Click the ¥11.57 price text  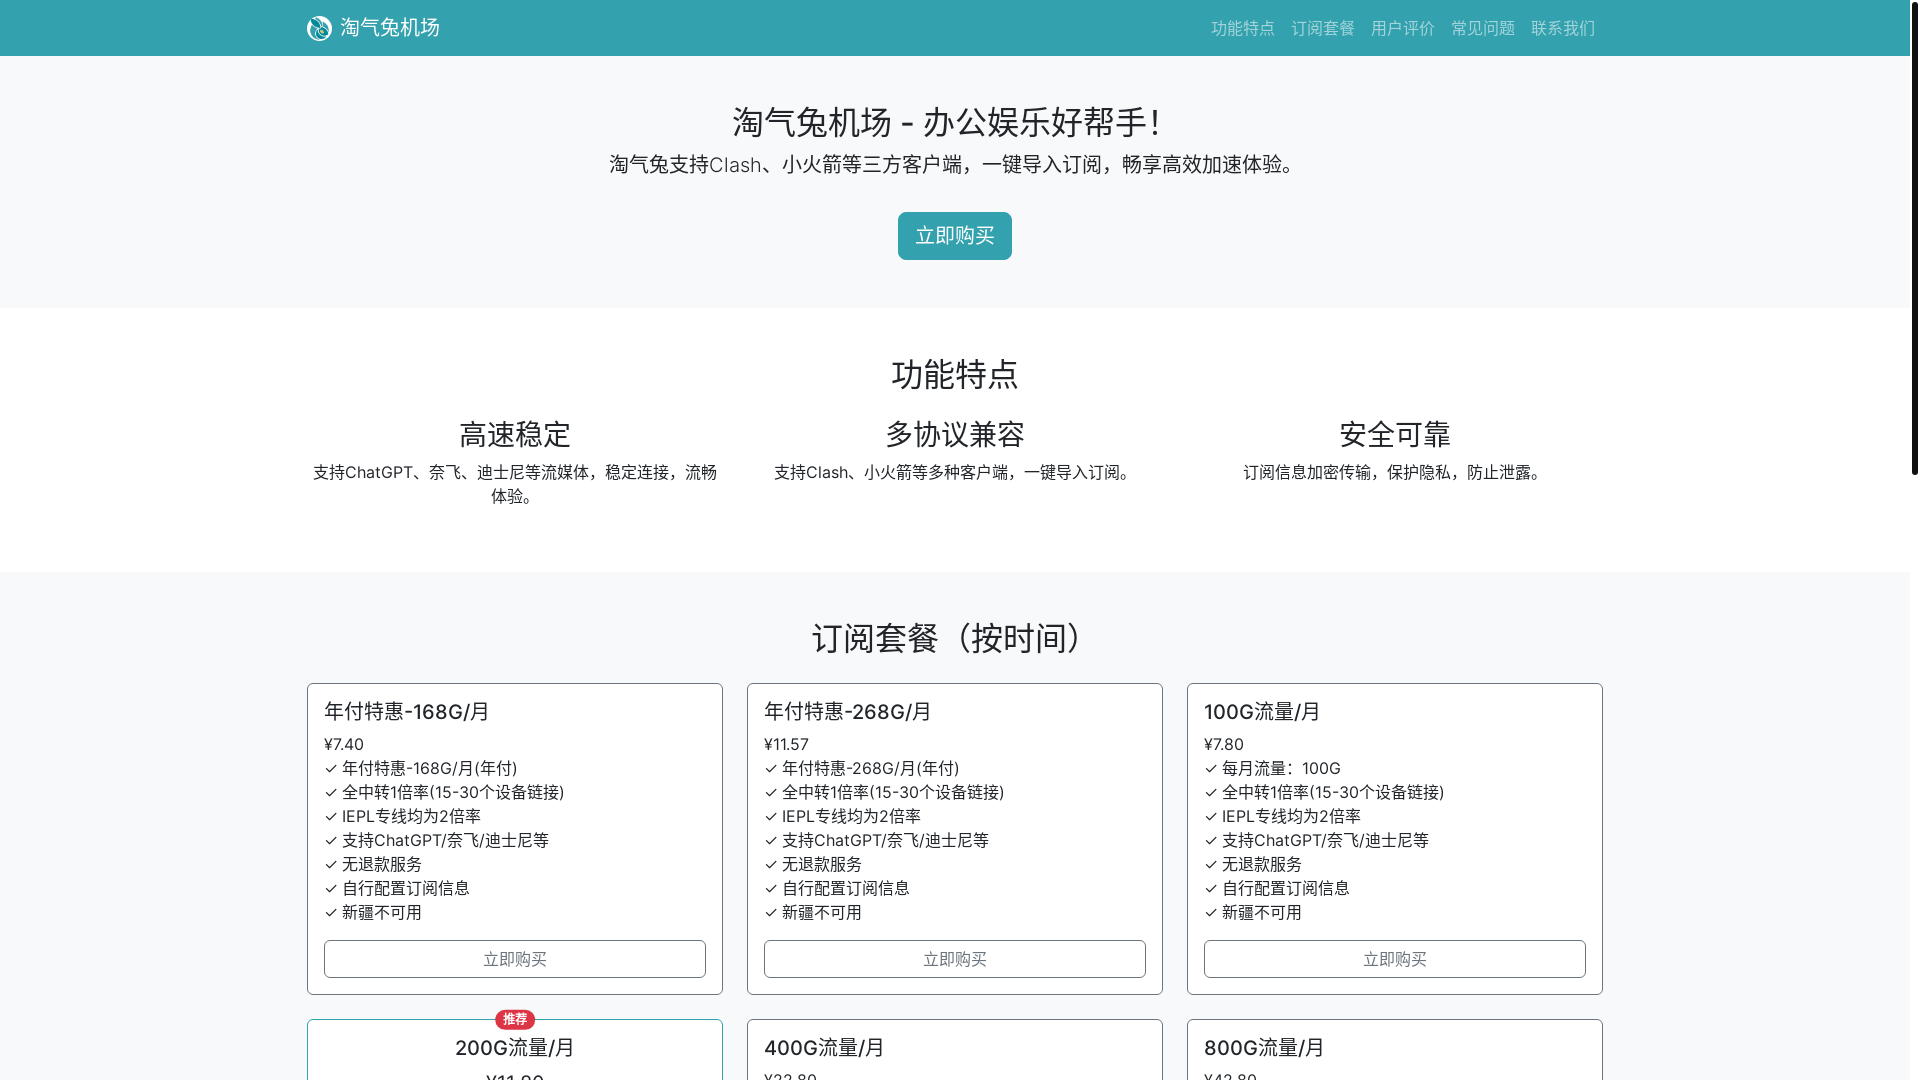(786, 744)
